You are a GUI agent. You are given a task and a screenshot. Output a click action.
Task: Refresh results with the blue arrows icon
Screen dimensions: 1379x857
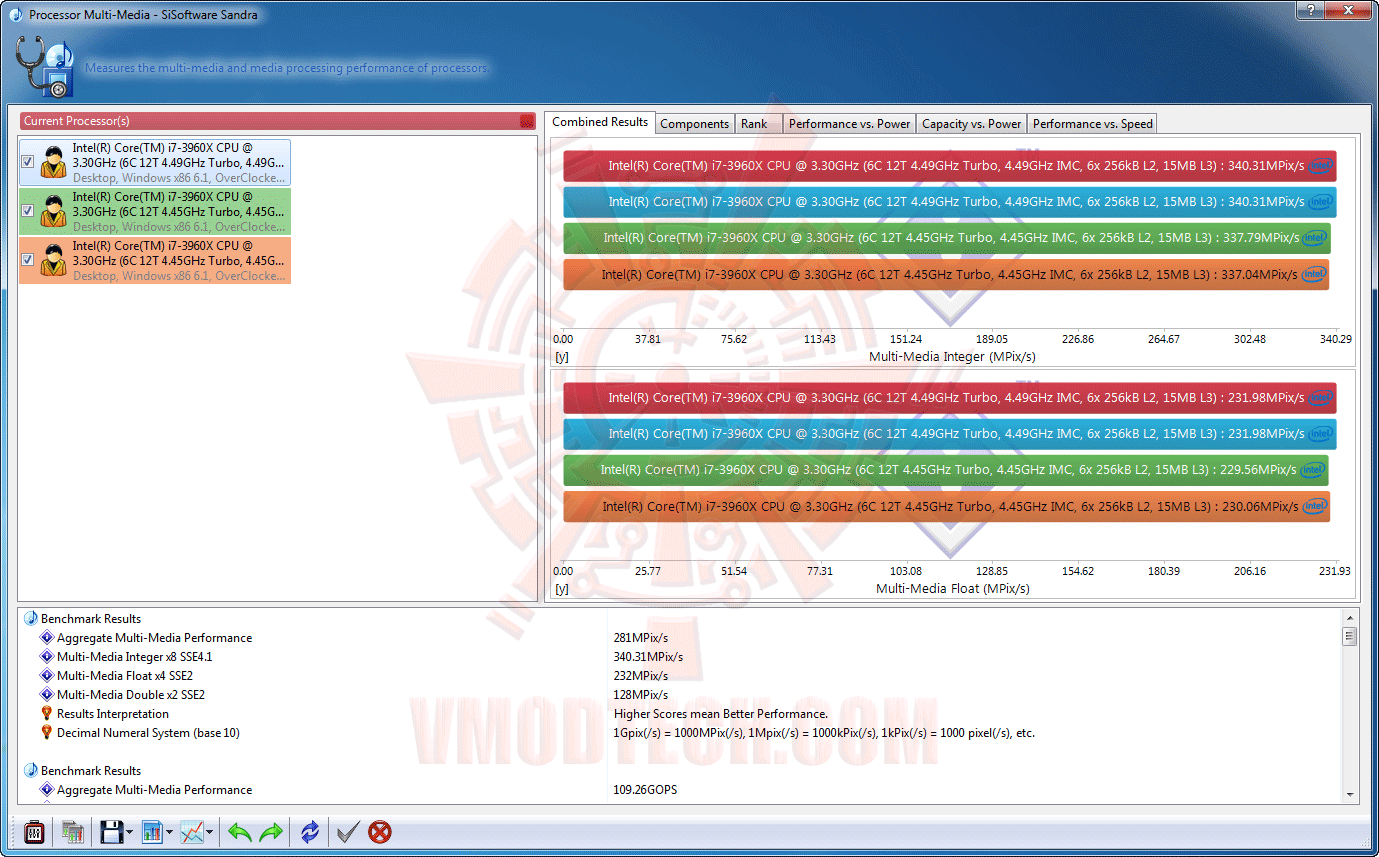[x=310, y=831]
